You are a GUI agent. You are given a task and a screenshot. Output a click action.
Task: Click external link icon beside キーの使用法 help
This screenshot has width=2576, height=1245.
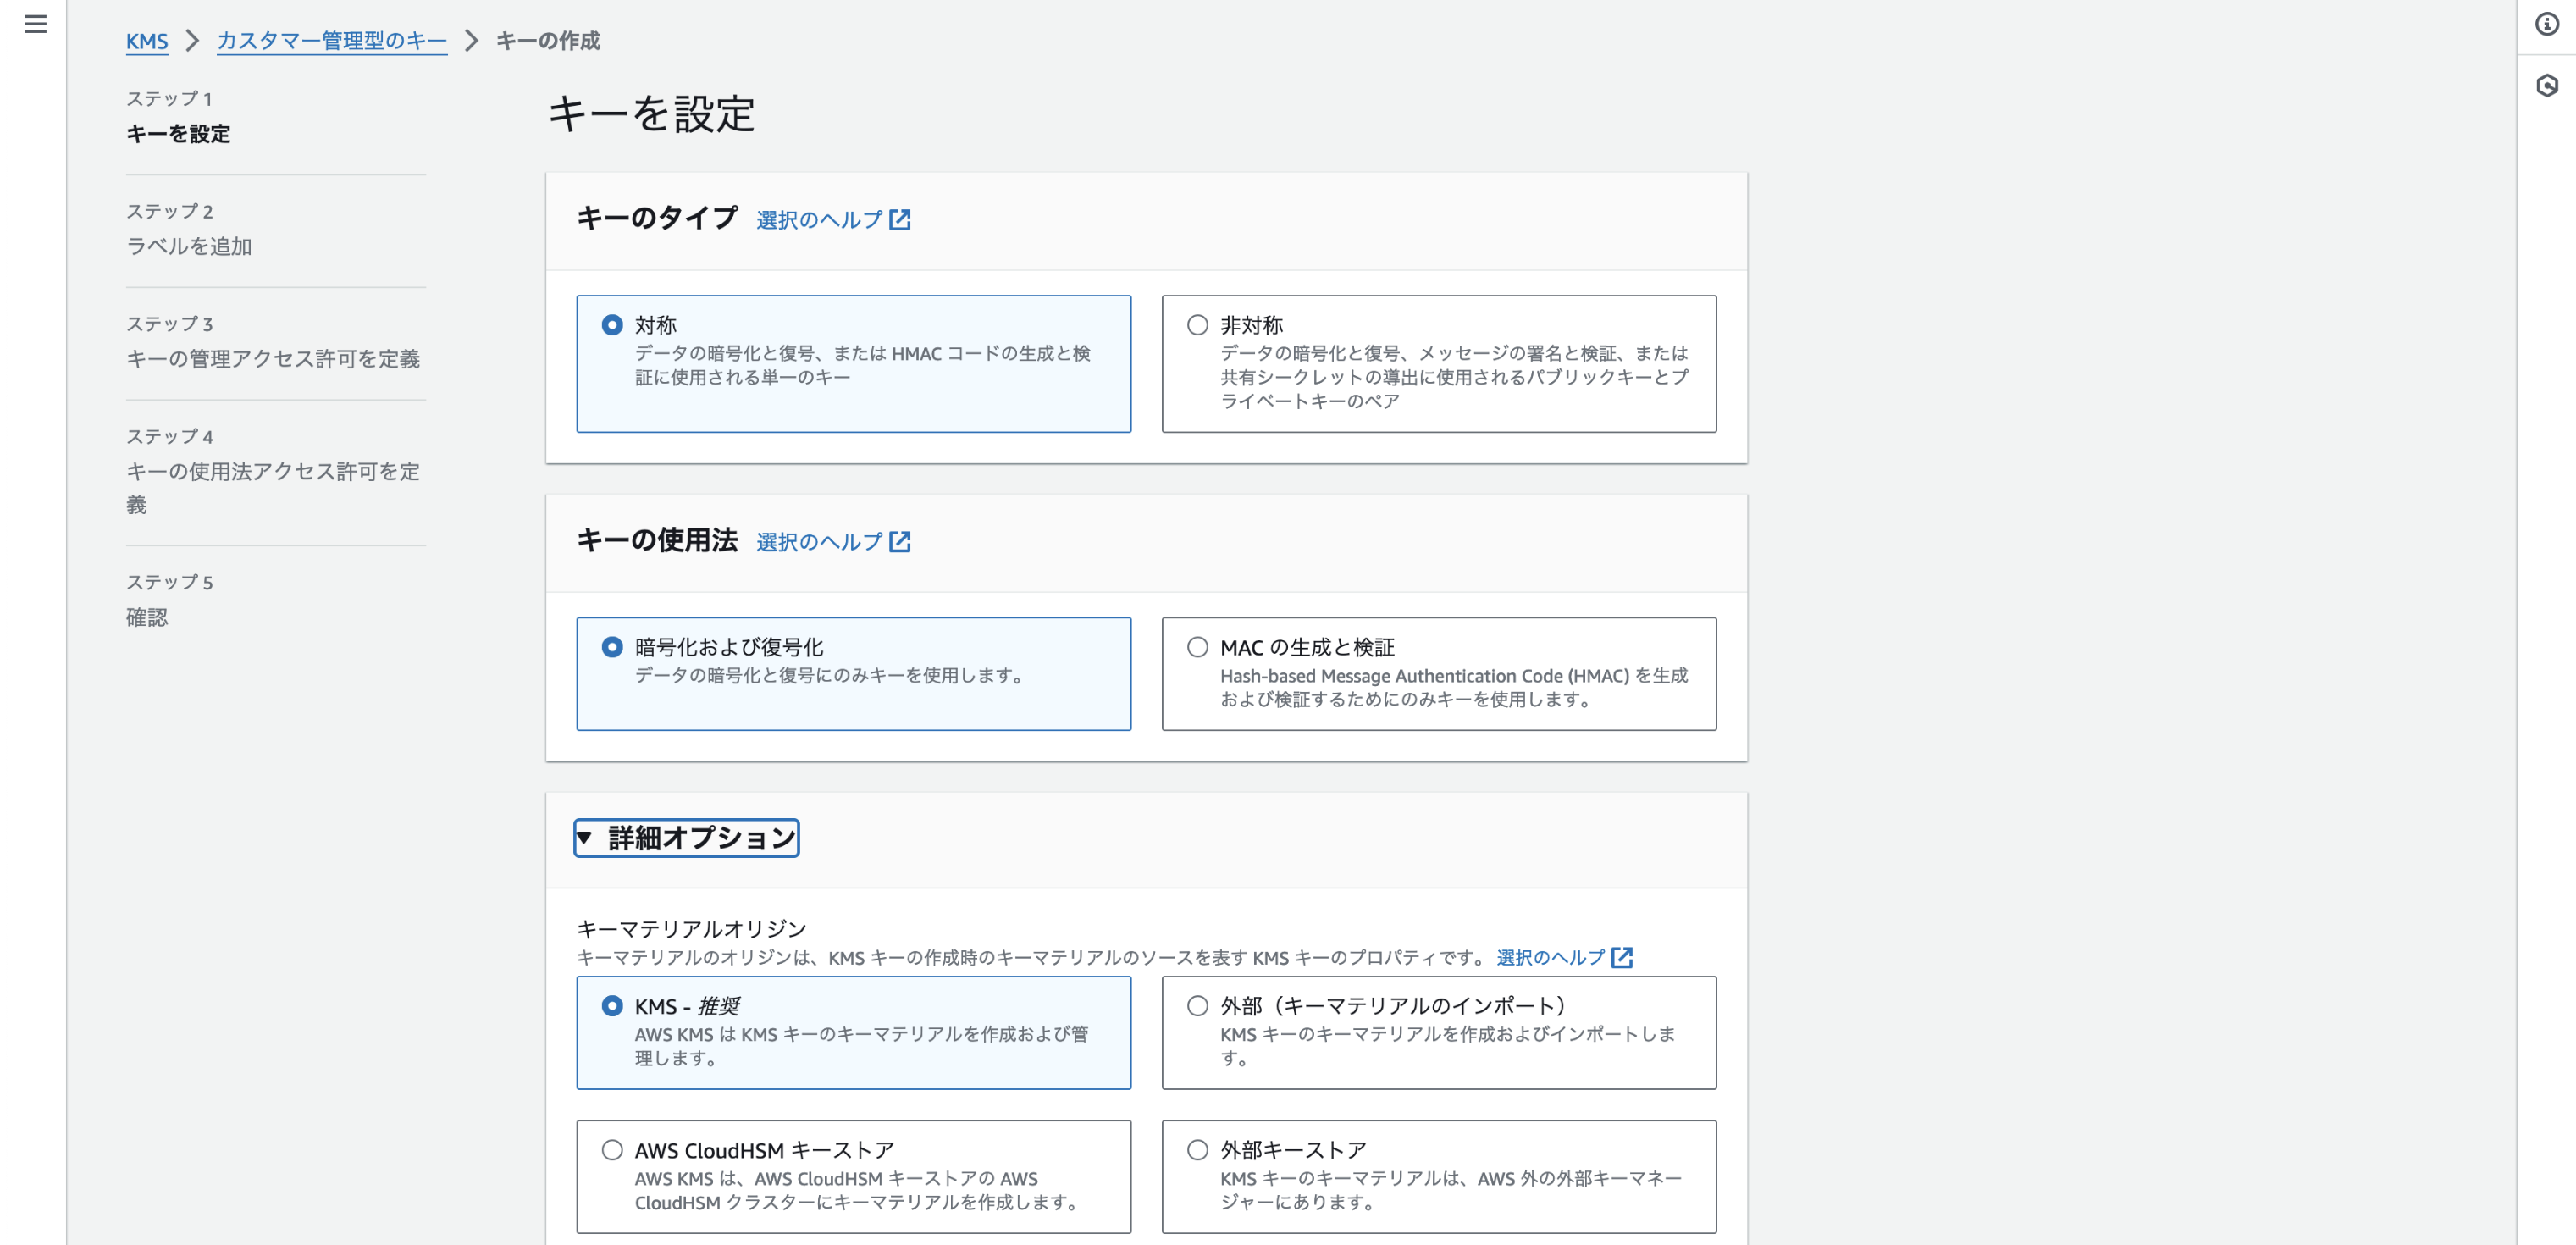[x=900, y=542]
